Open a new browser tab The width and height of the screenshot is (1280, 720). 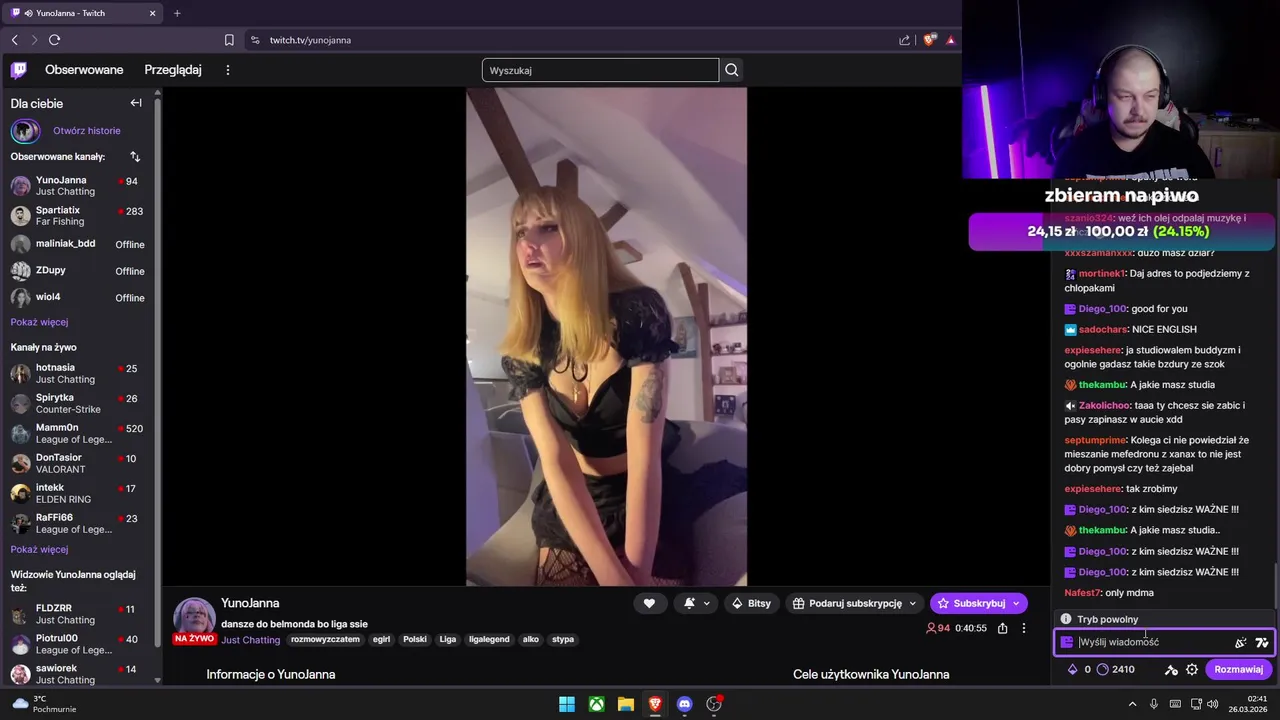[x=177, y=13]
